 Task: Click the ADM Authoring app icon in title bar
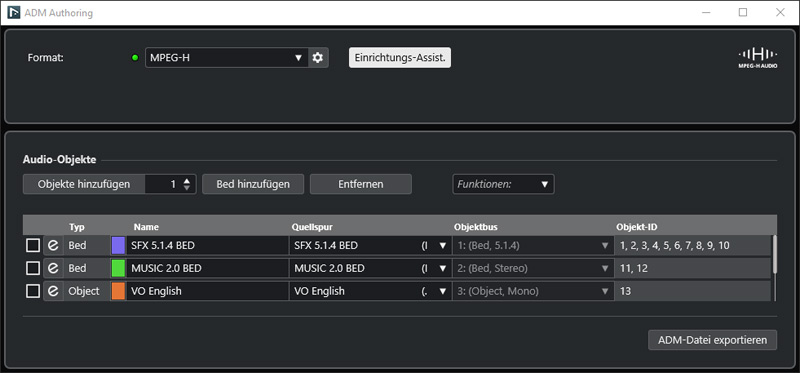pyautogui.click(x=14, y=12)
